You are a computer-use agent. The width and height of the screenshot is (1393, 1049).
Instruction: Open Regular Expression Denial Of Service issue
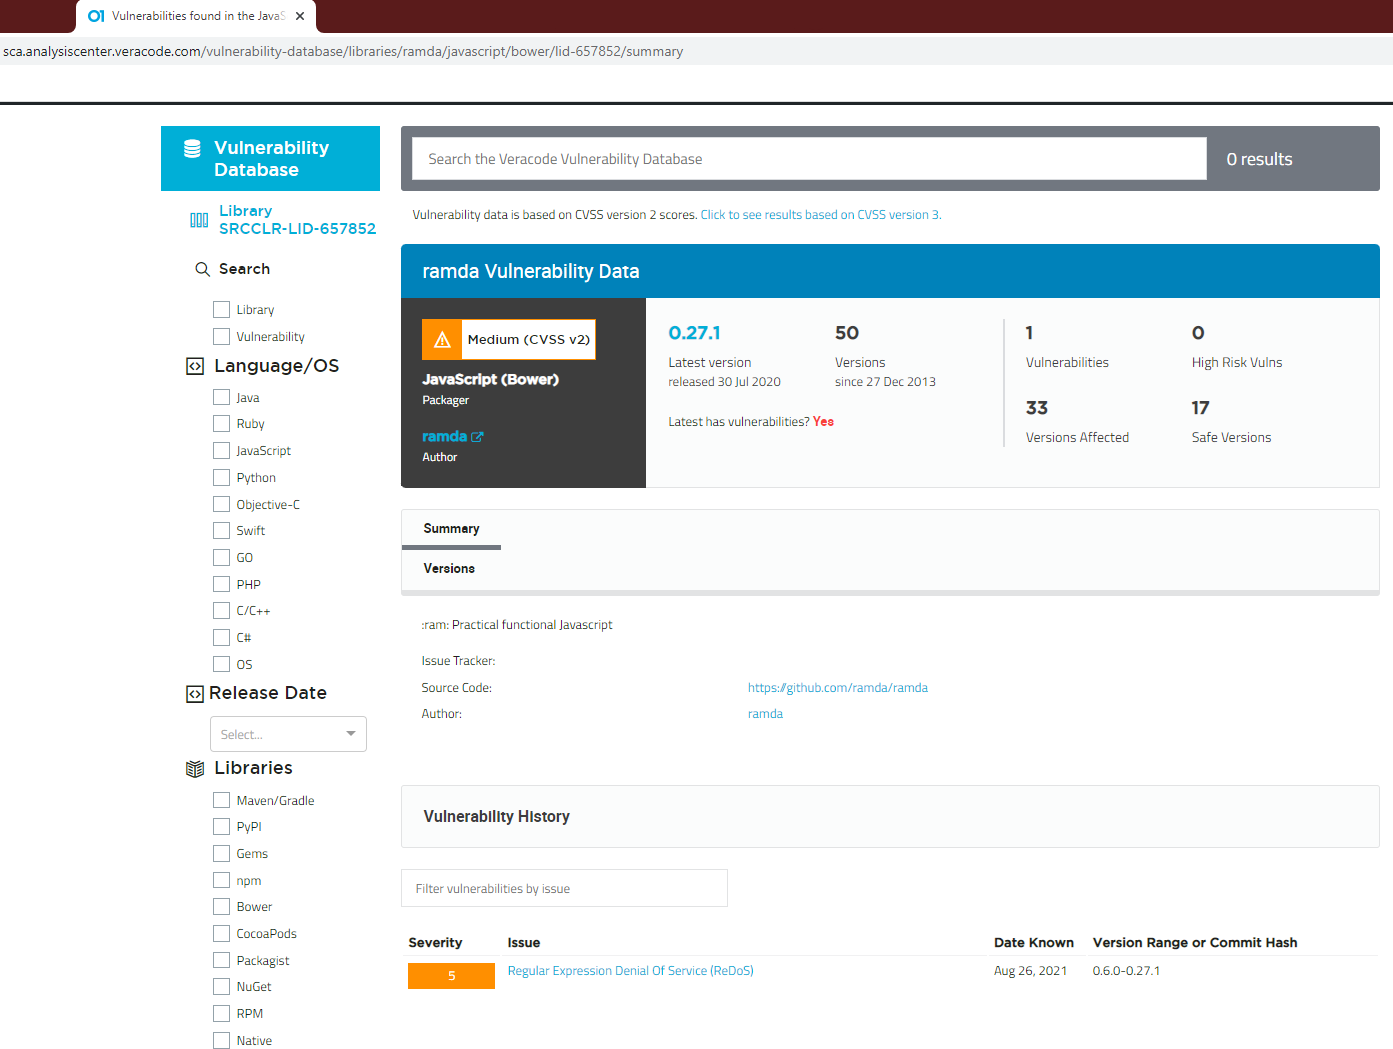click(631, 971)
